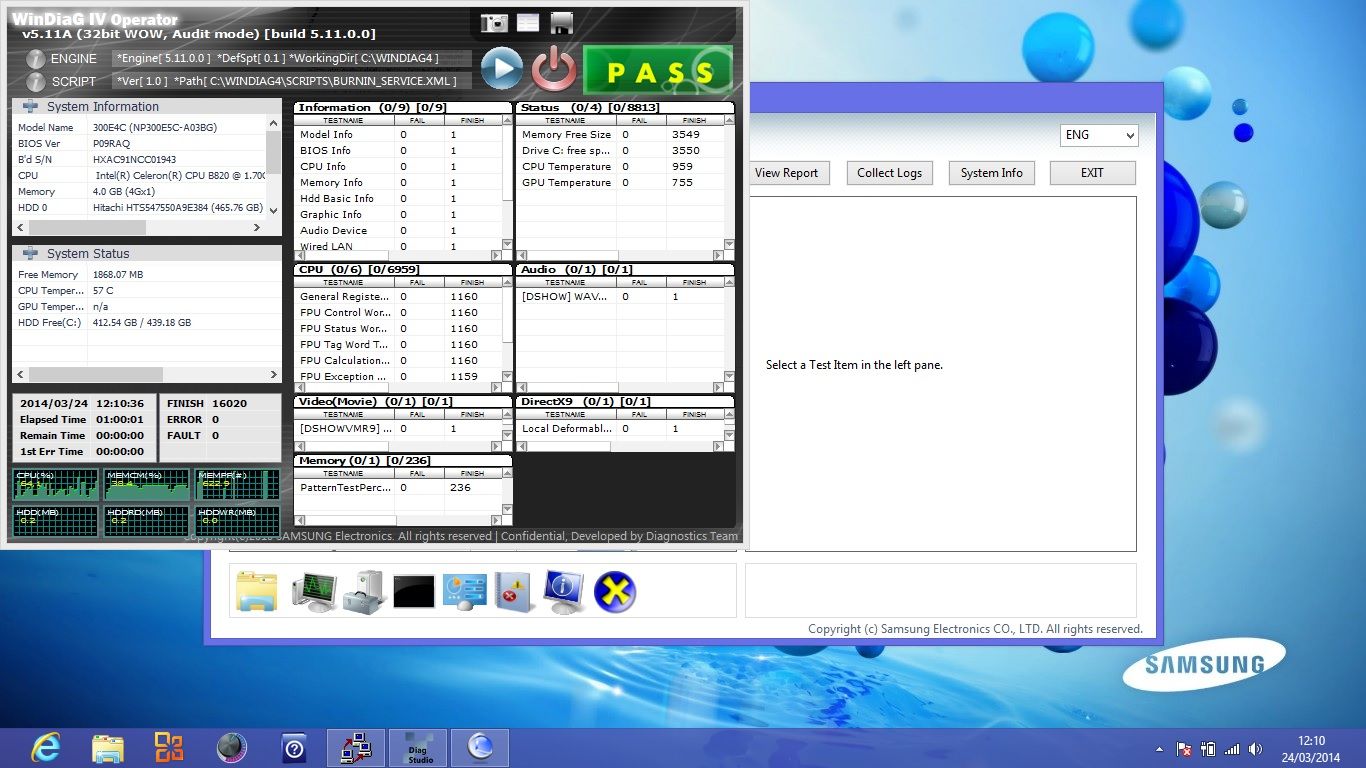Screen dimensions: 1366x768
Task: Click the MEMCM(%) usage graph
Action: click(146, 484)
